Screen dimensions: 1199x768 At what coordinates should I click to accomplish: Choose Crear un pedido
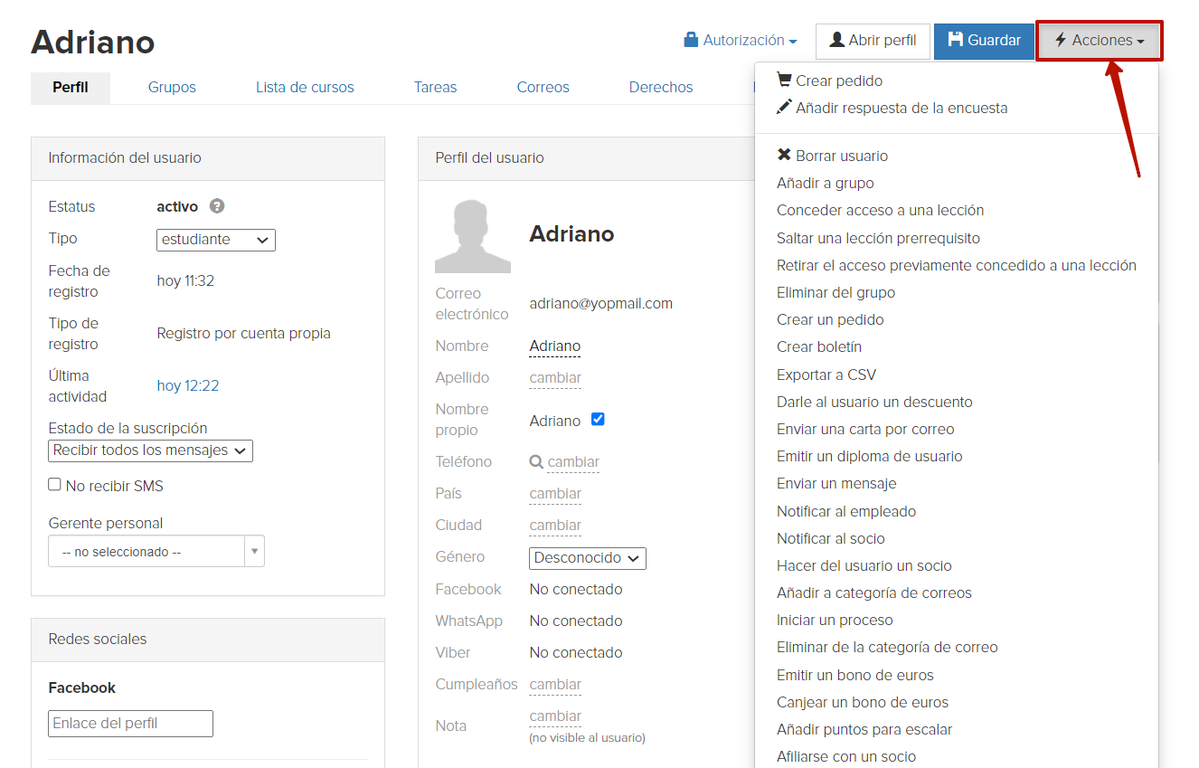coord(830,320)
